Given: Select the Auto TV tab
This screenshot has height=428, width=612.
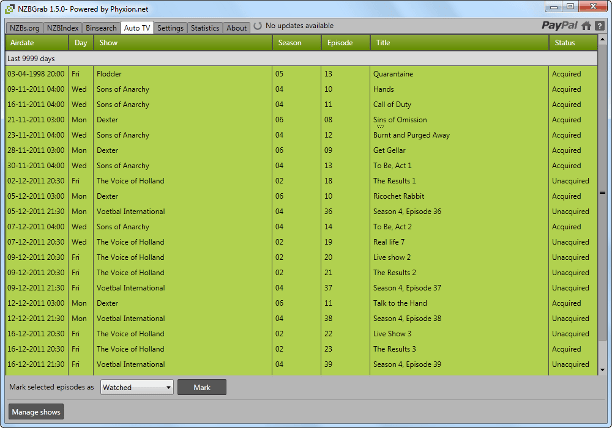Looking at the screenshot, I should 137,28.
